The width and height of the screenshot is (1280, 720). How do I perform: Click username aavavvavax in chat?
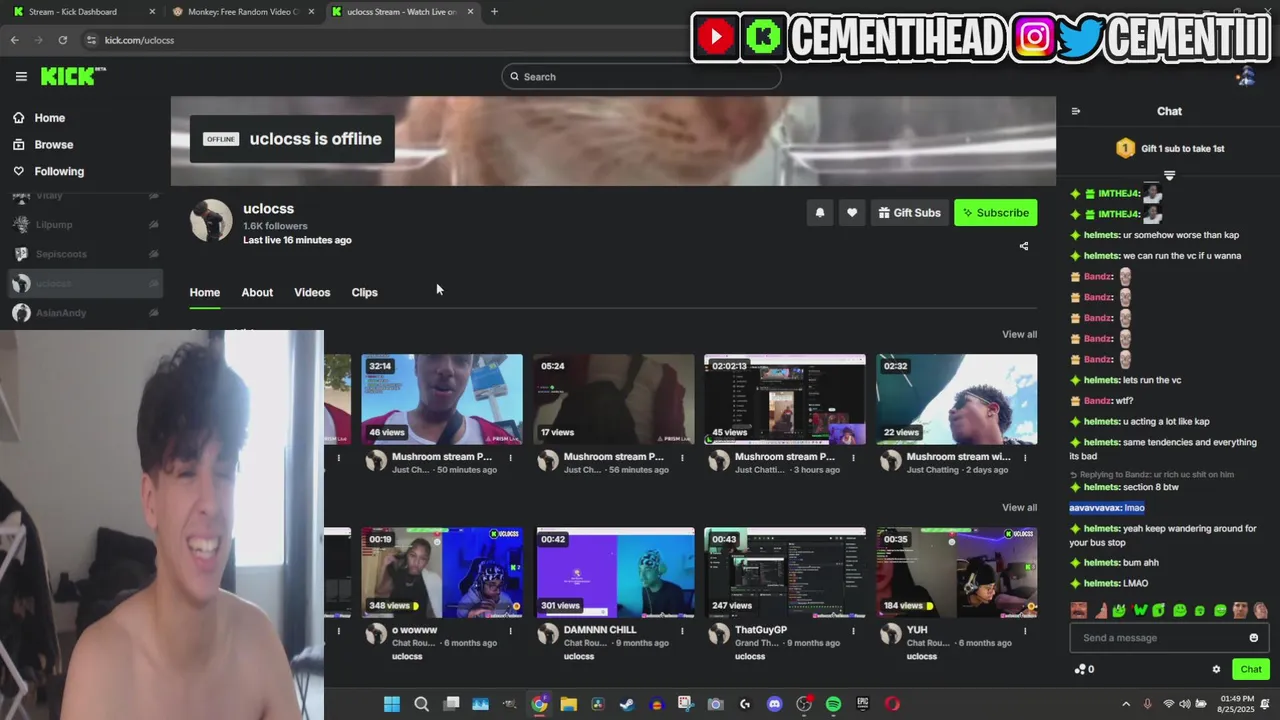click(1094, 508)
